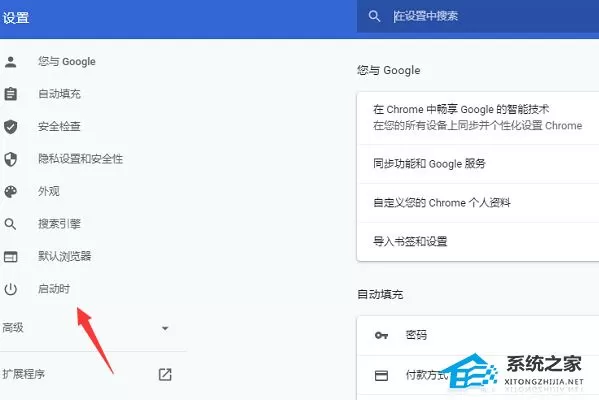
Task: Click the person icon beside 您与 Google
Action: point(11,62)
